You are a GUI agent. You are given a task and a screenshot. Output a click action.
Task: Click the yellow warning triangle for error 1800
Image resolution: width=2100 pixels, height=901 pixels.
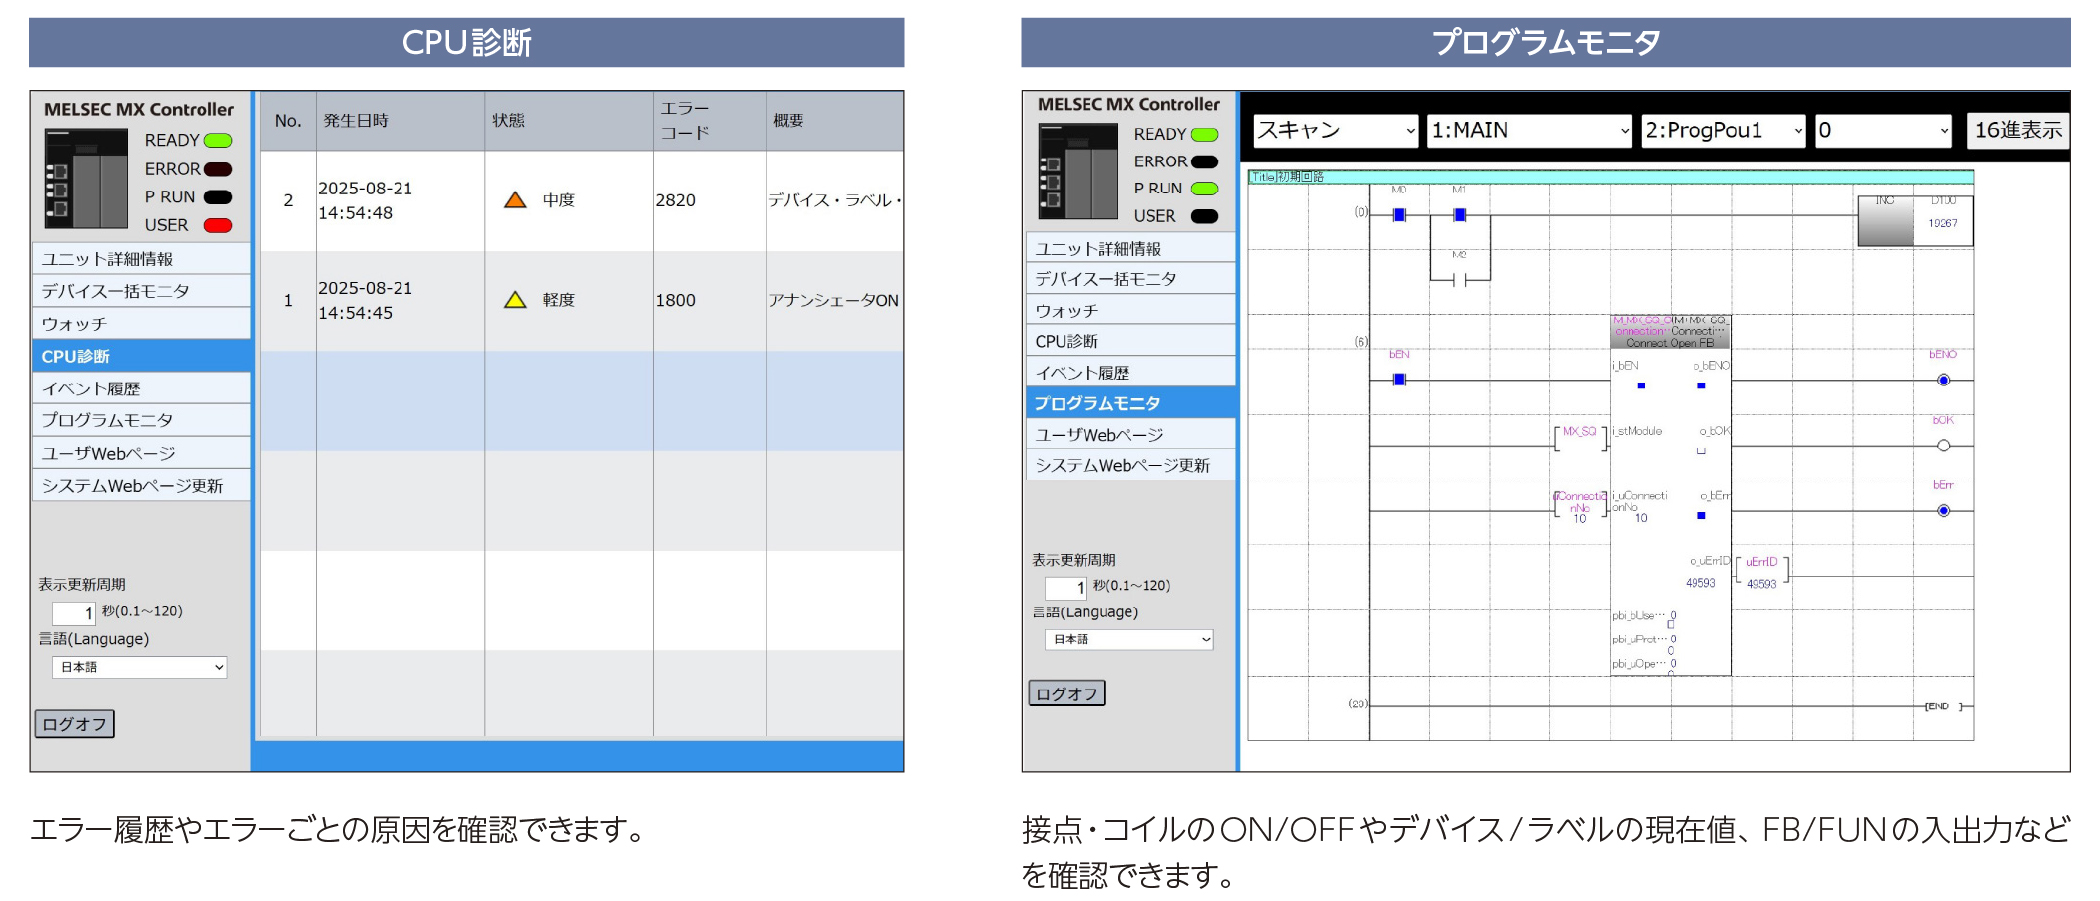(515, 300)
